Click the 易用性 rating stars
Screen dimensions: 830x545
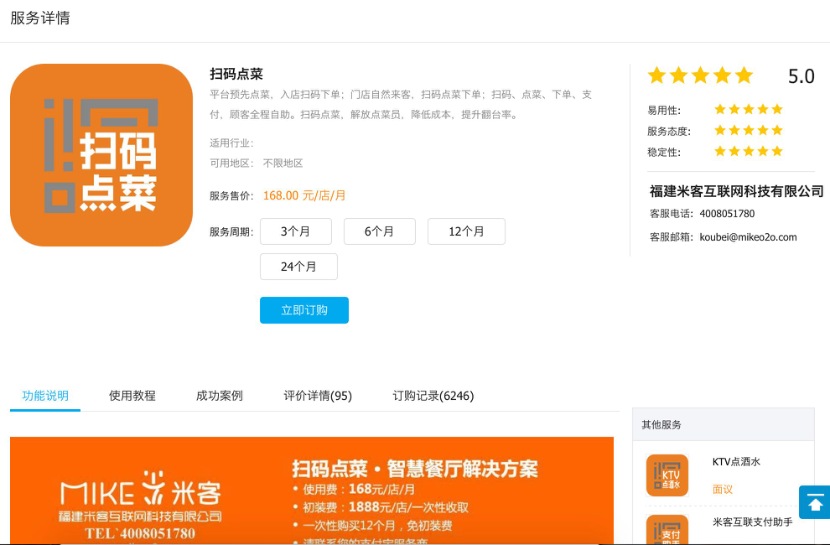click(748, 110)
